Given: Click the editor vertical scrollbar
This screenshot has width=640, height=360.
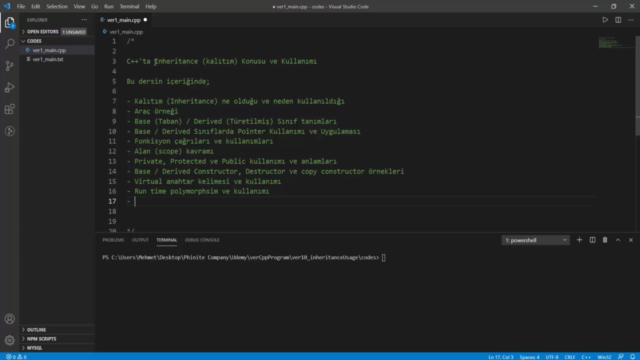Looking at the screenshot, I should click(x=637, y=86).
